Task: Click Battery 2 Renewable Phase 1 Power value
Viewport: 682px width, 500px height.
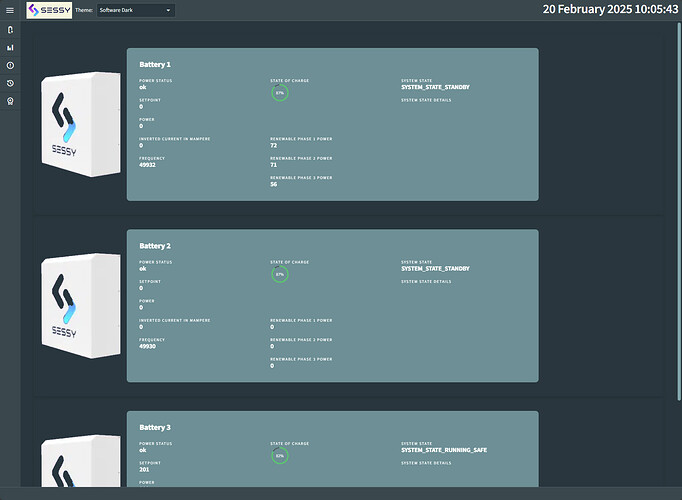Action: [272, 327]
